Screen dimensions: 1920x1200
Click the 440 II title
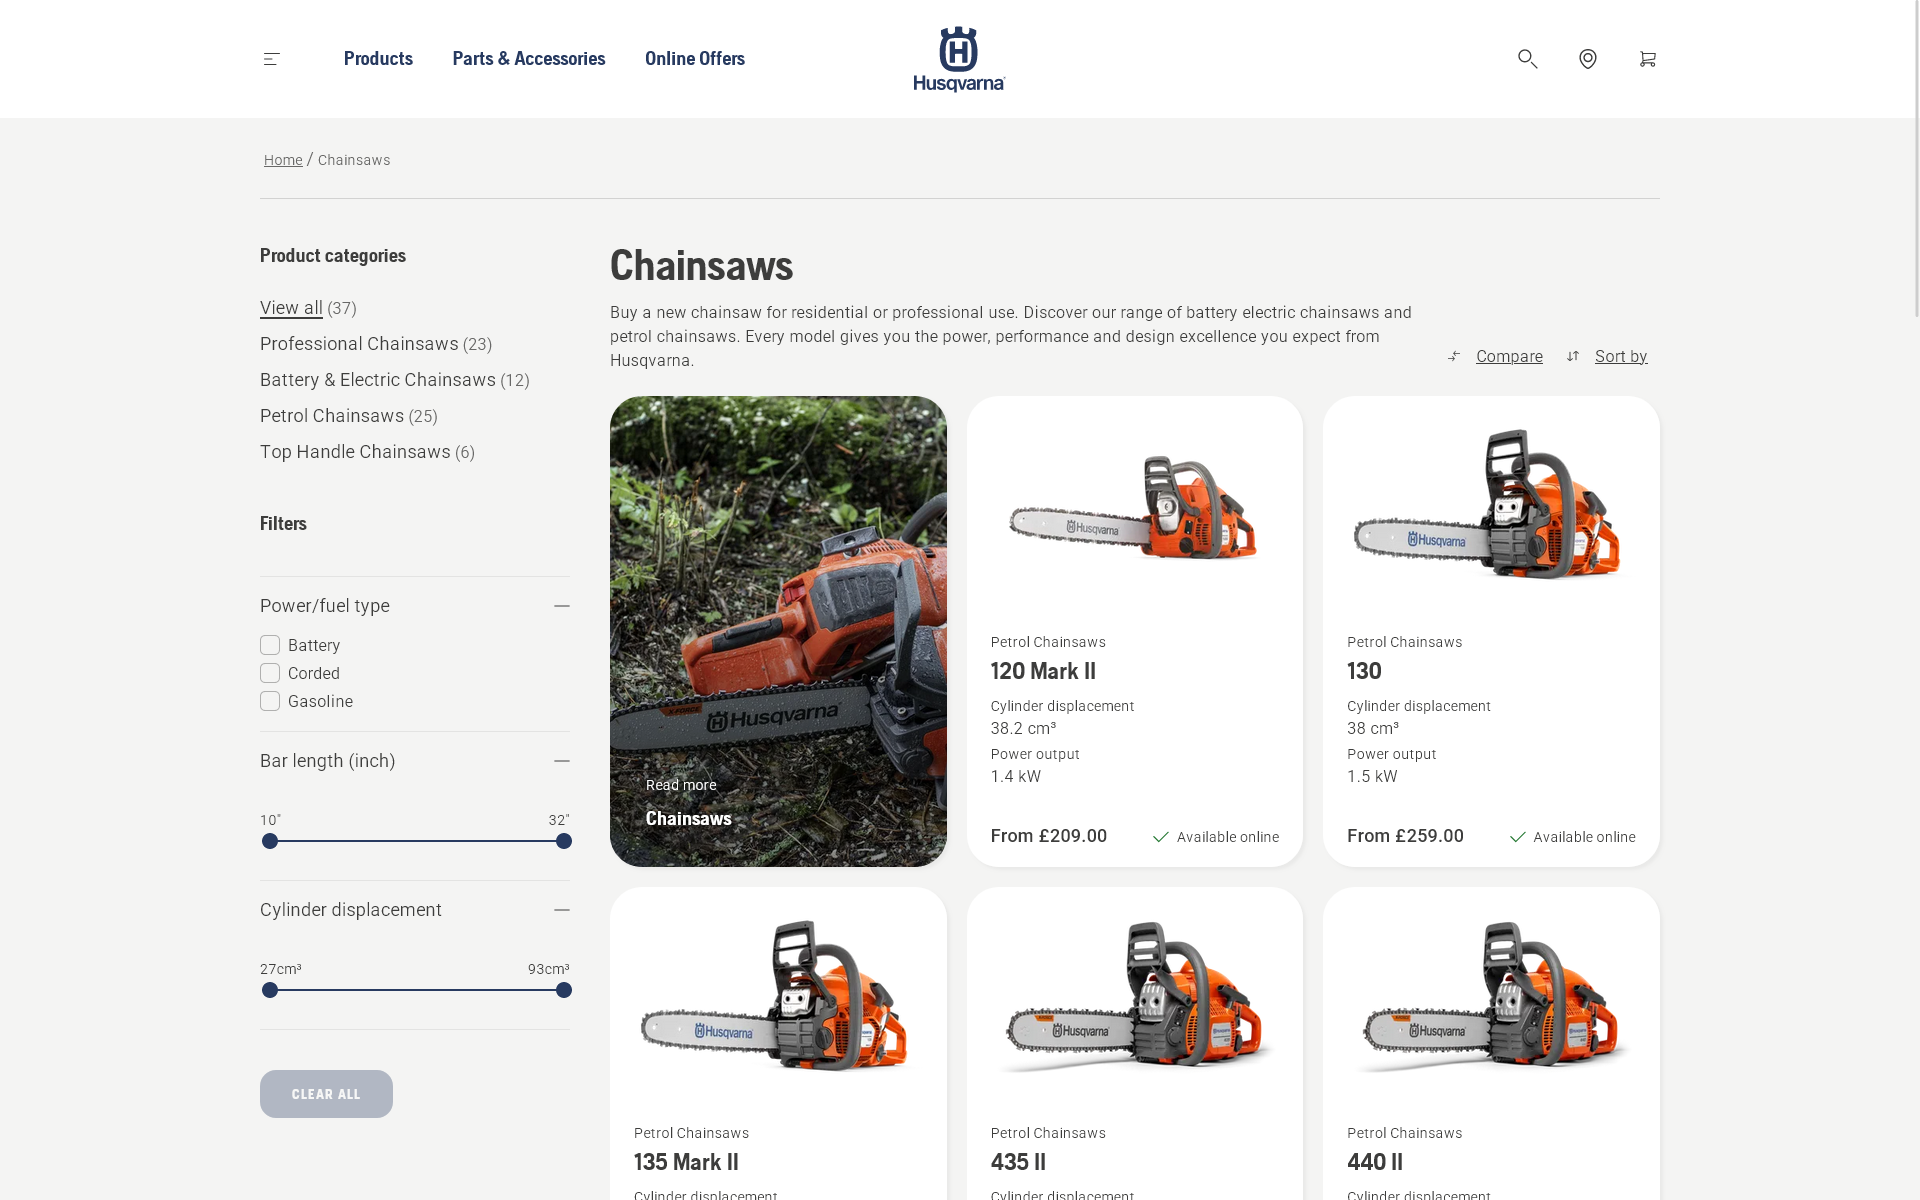tap(1375, 1162)
